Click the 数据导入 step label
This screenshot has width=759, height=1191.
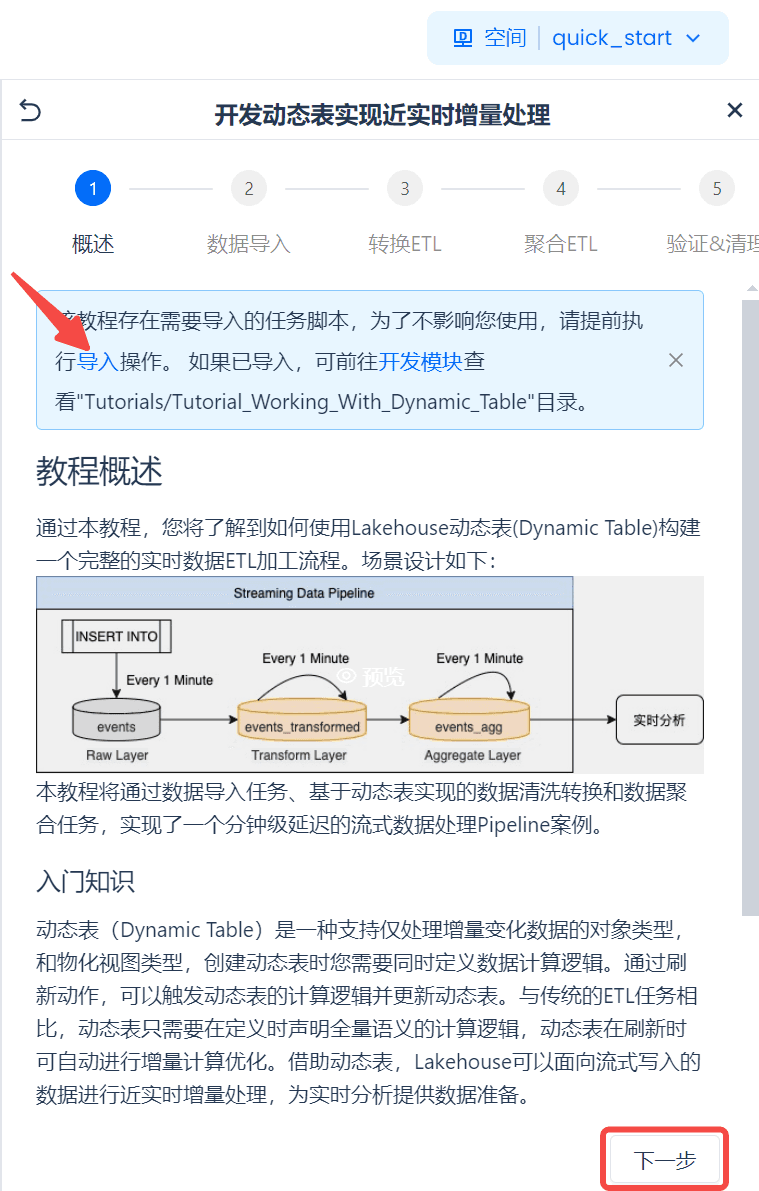[248, 244]
